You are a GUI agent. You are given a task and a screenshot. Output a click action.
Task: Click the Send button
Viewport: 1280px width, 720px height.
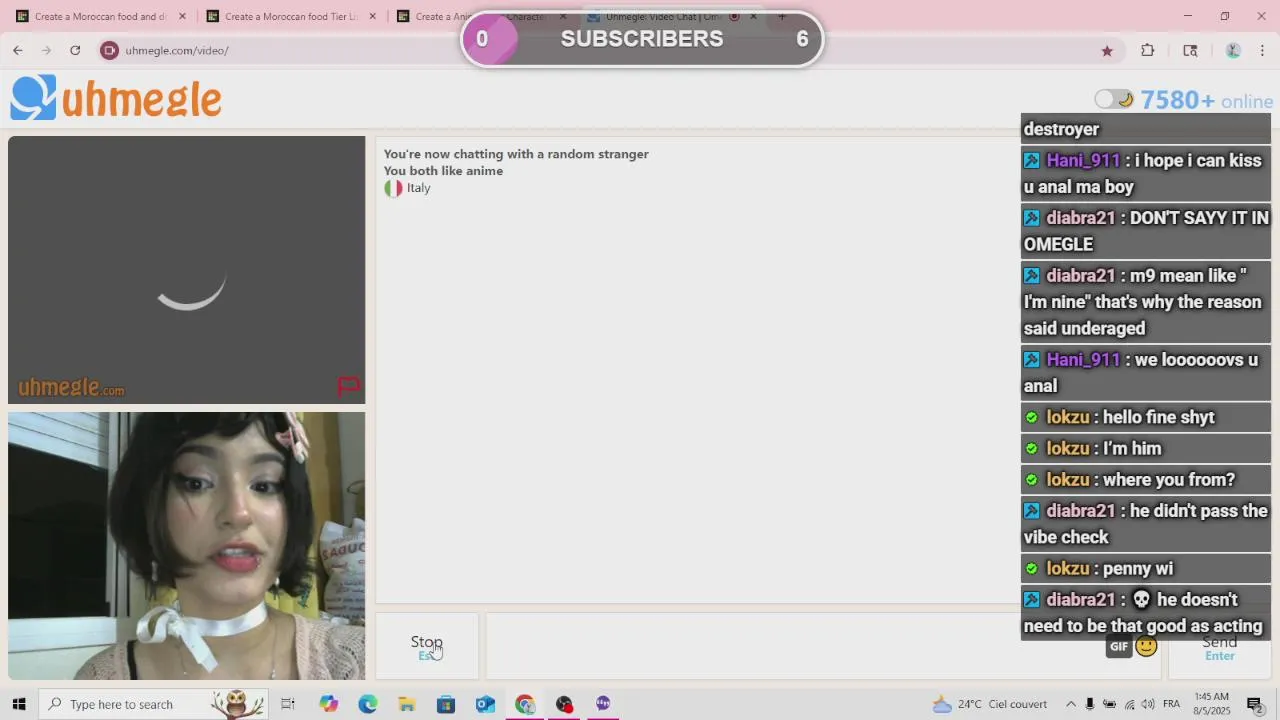1219,648
